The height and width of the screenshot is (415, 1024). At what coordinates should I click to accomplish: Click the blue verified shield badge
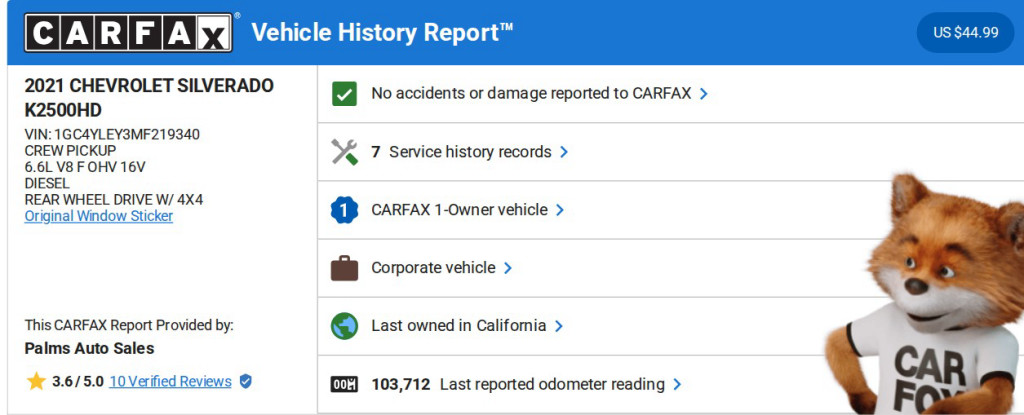246,381
